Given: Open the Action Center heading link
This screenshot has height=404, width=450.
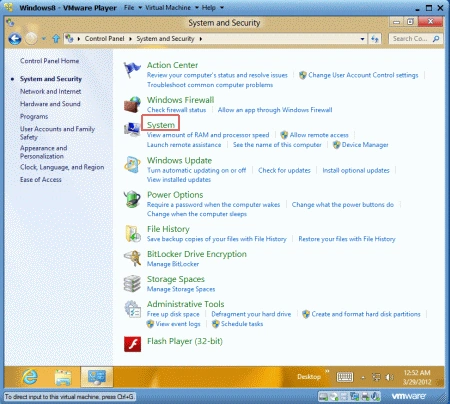Looking at the screenshot, I should pos(172,65).
